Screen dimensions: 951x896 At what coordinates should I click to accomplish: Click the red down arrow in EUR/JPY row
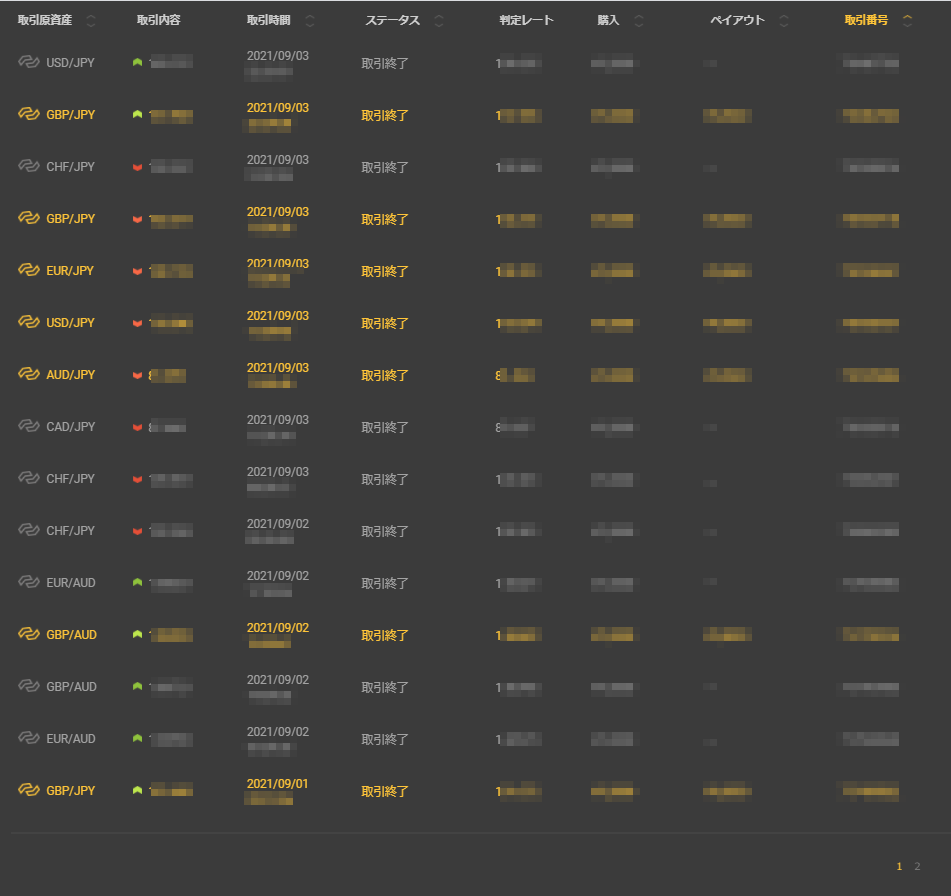[x=137, y=271]
